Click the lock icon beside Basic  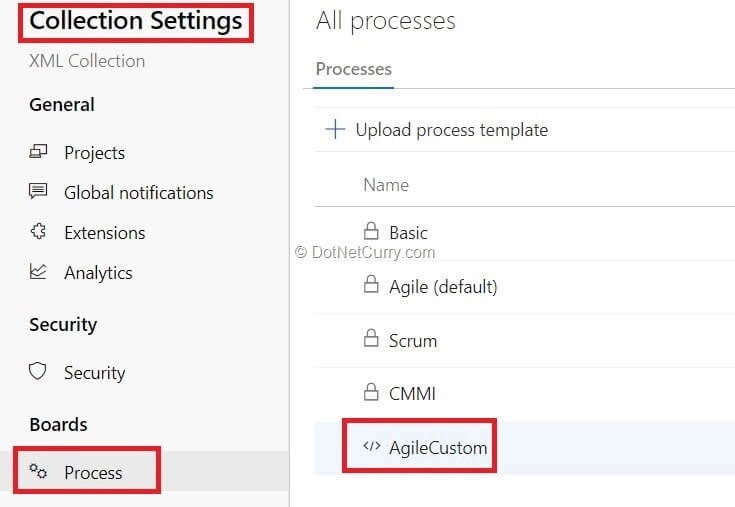(371, 231)
